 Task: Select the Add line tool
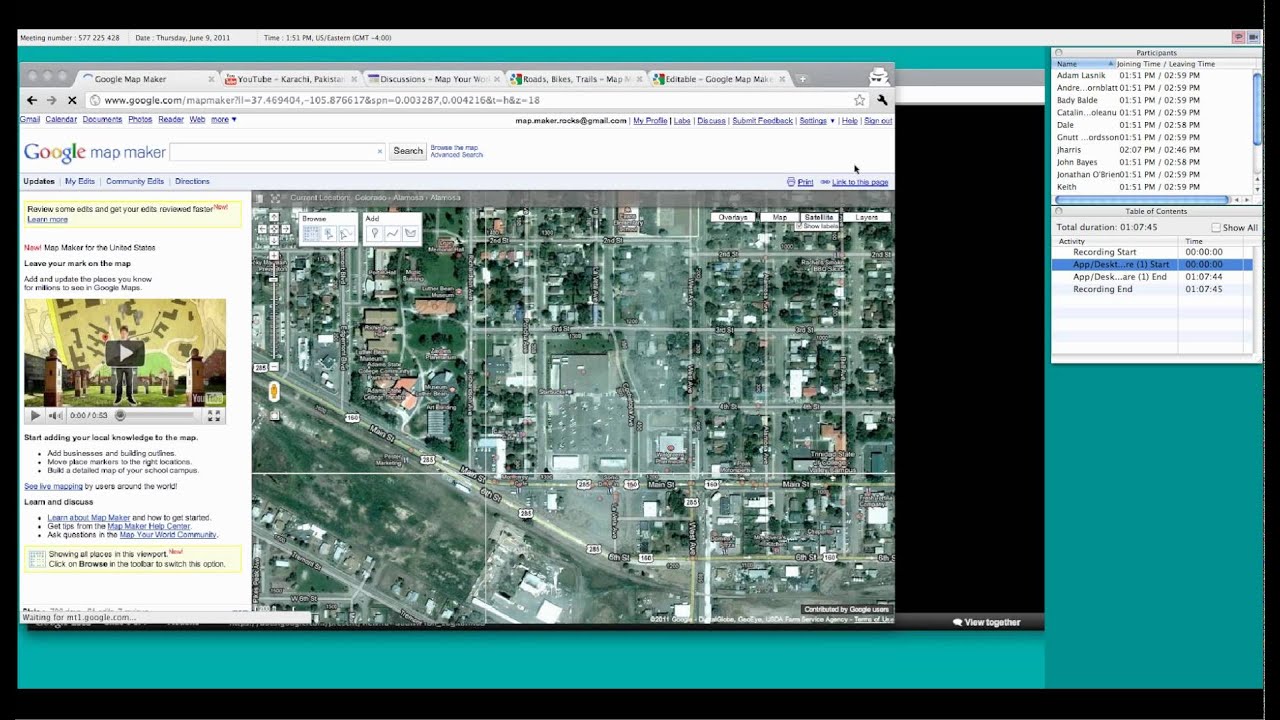[392, 233]
